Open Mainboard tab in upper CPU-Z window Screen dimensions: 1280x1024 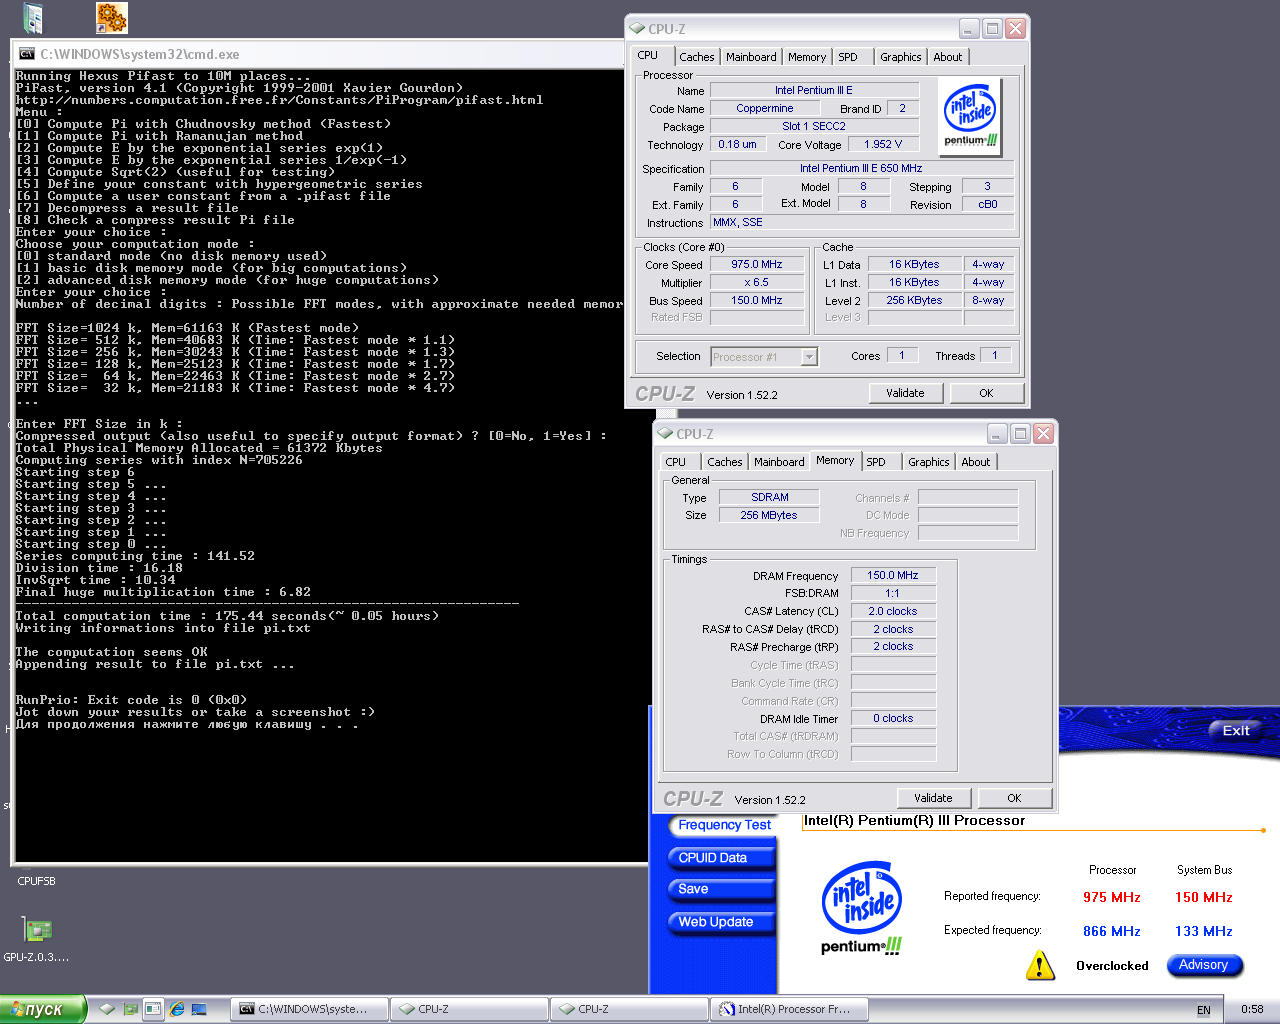point(751,58)
